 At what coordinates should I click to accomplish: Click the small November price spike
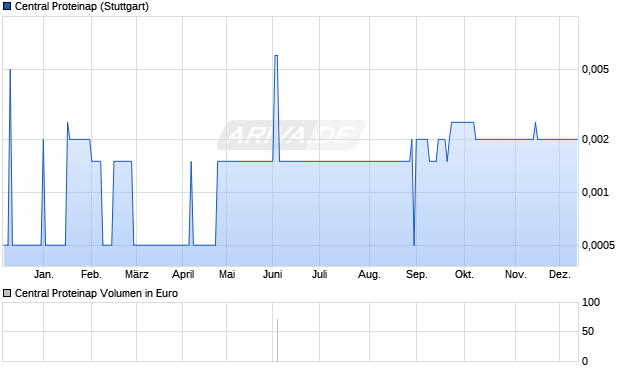[535, 123]
